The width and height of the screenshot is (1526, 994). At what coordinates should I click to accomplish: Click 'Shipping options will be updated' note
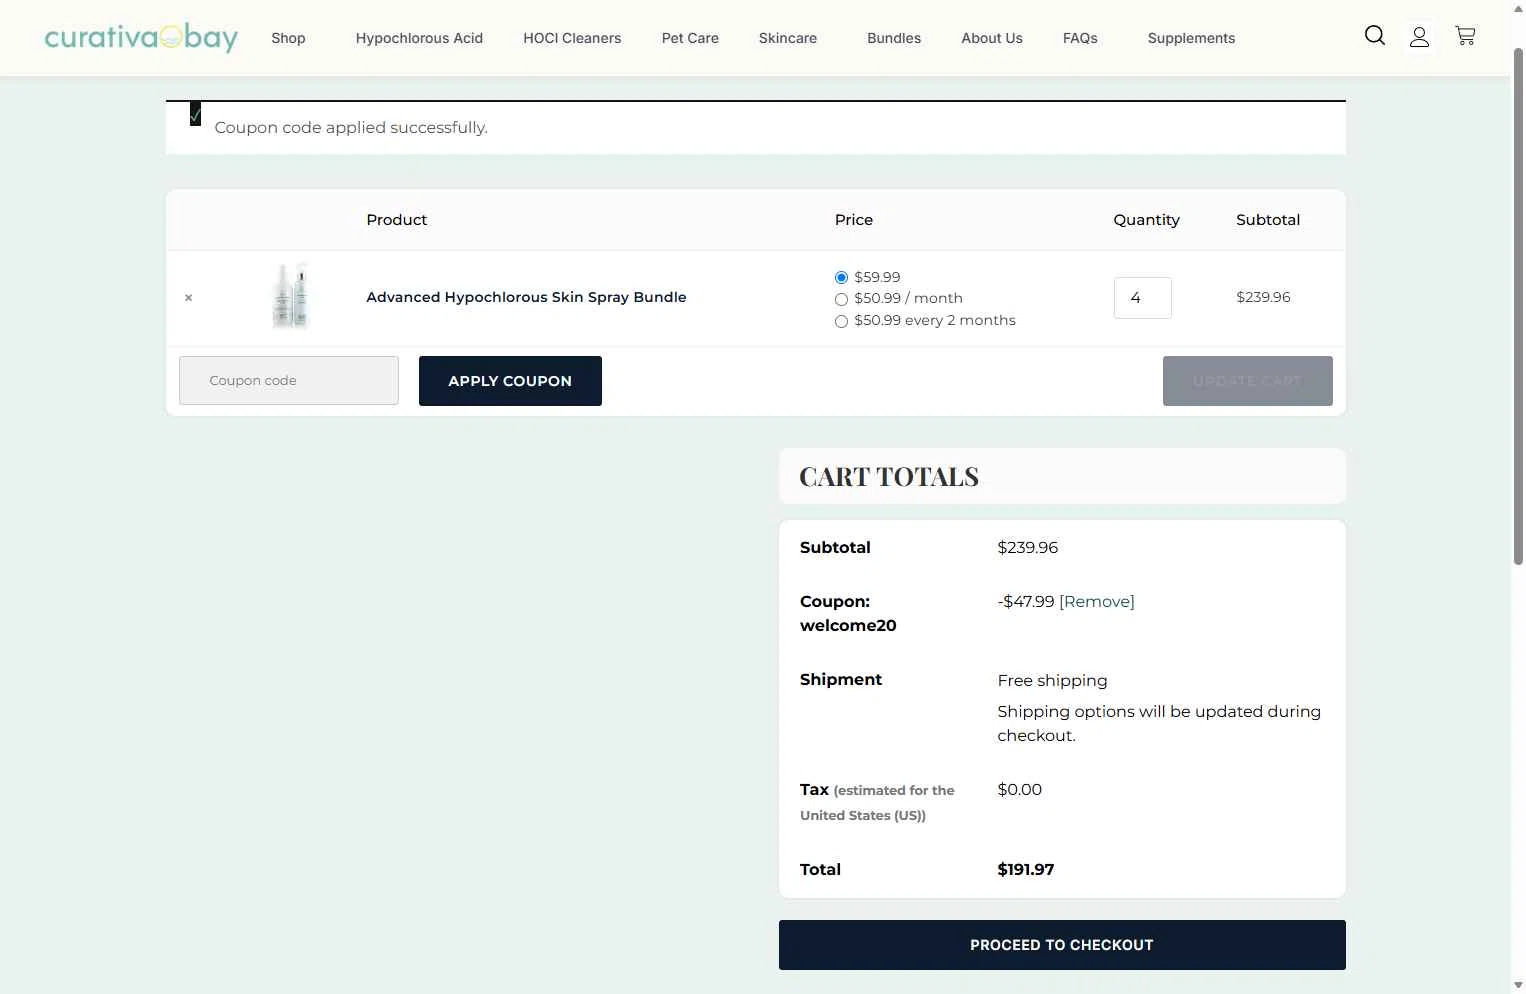click(1159, 723)
